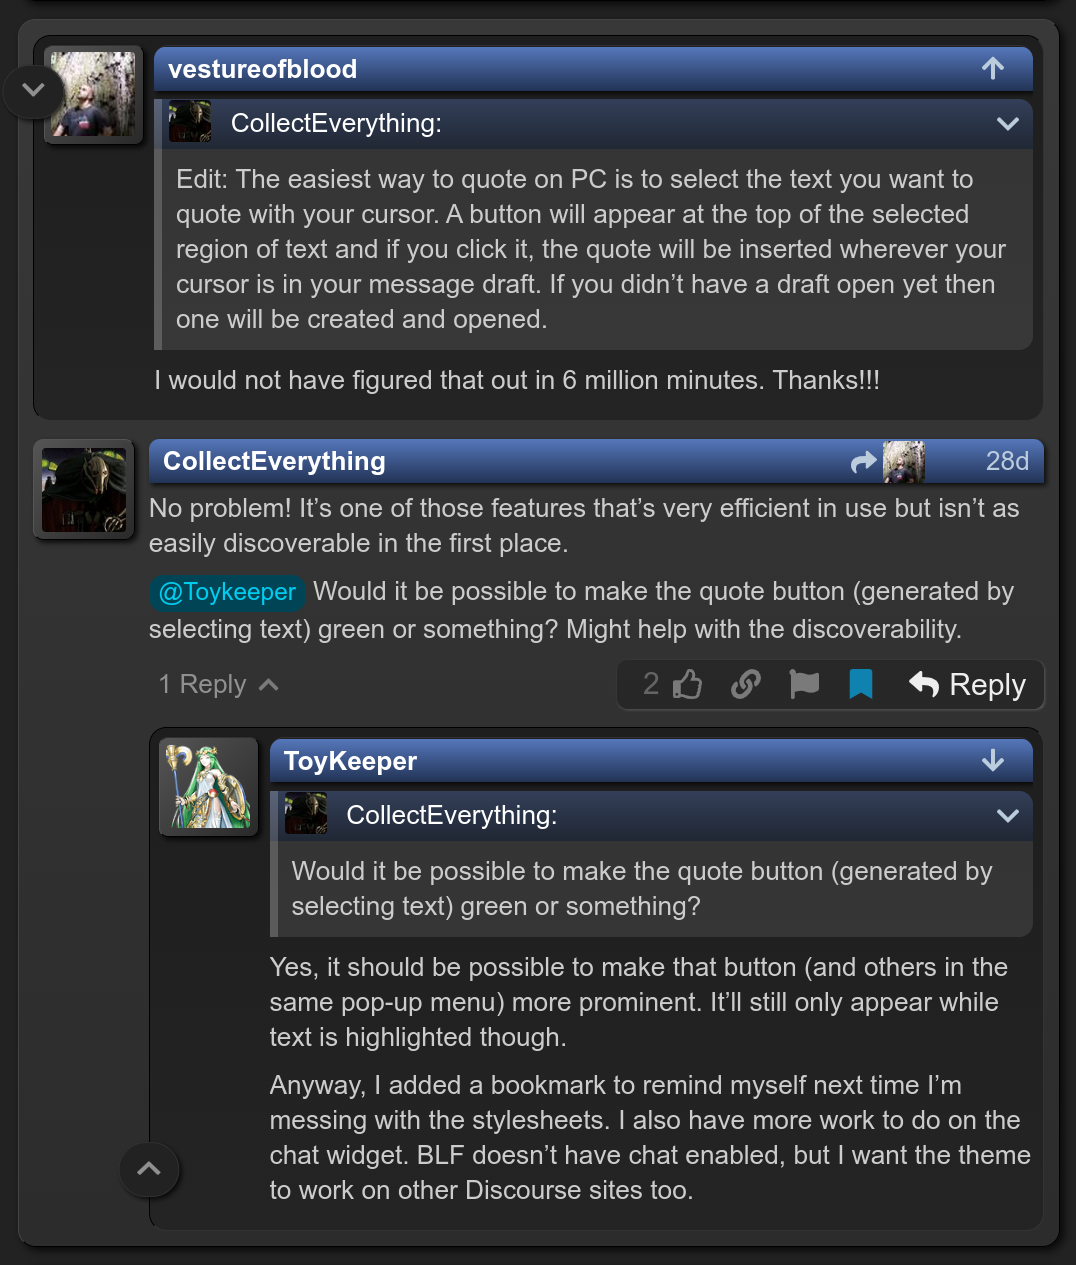This screenshot has width=1076, height=1265.
Task: Click the 28d post date
Action: coord(1006,461)
